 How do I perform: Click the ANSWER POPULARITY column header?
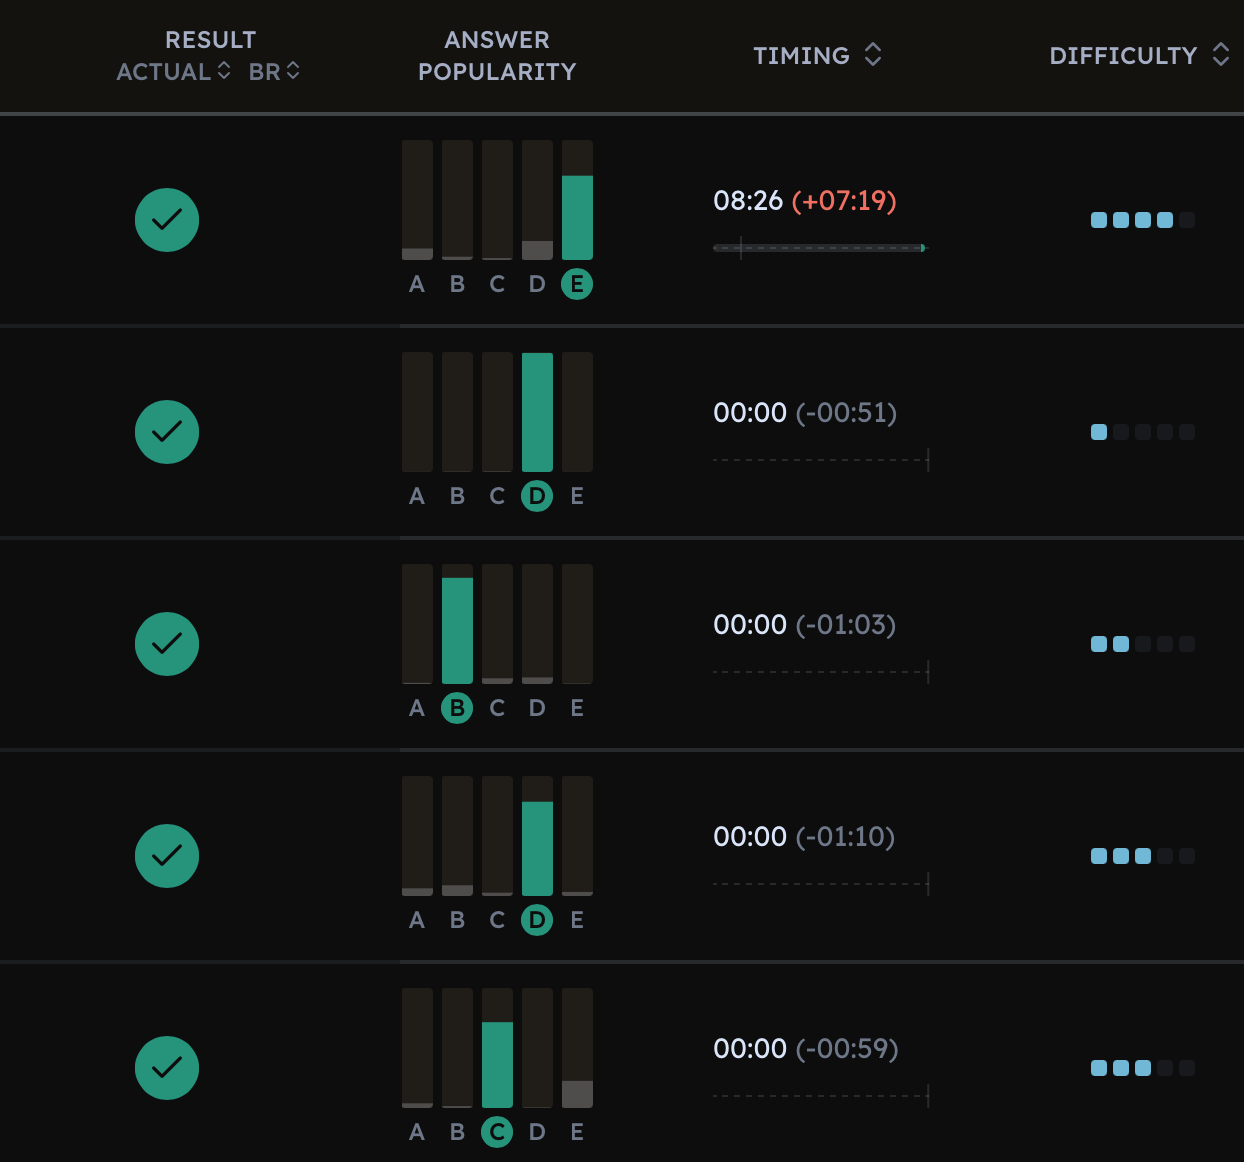(x=497, y=56)
